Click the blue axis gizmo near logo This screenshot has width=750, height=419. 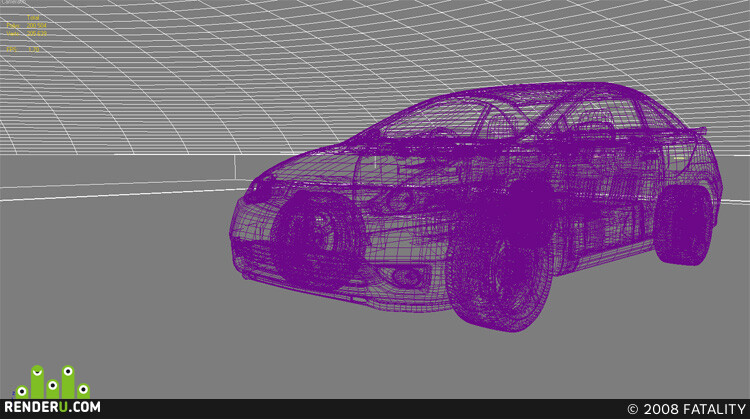coord(13,395)
